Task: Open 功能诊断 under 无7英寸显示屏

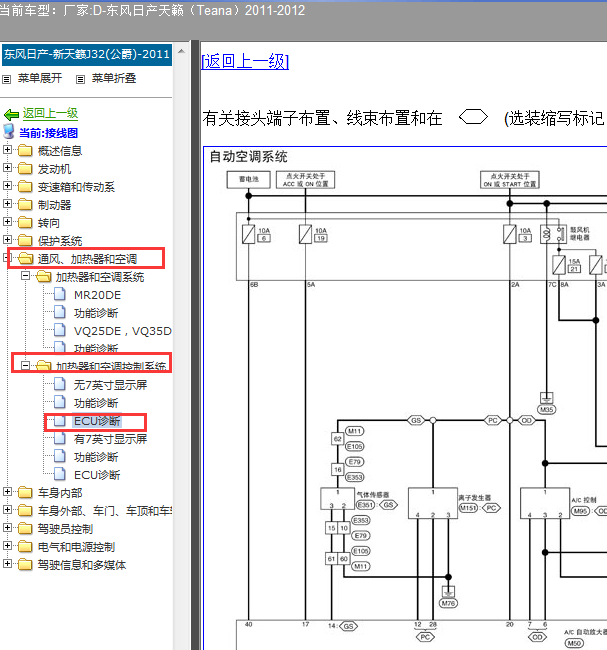Action: 96,403
